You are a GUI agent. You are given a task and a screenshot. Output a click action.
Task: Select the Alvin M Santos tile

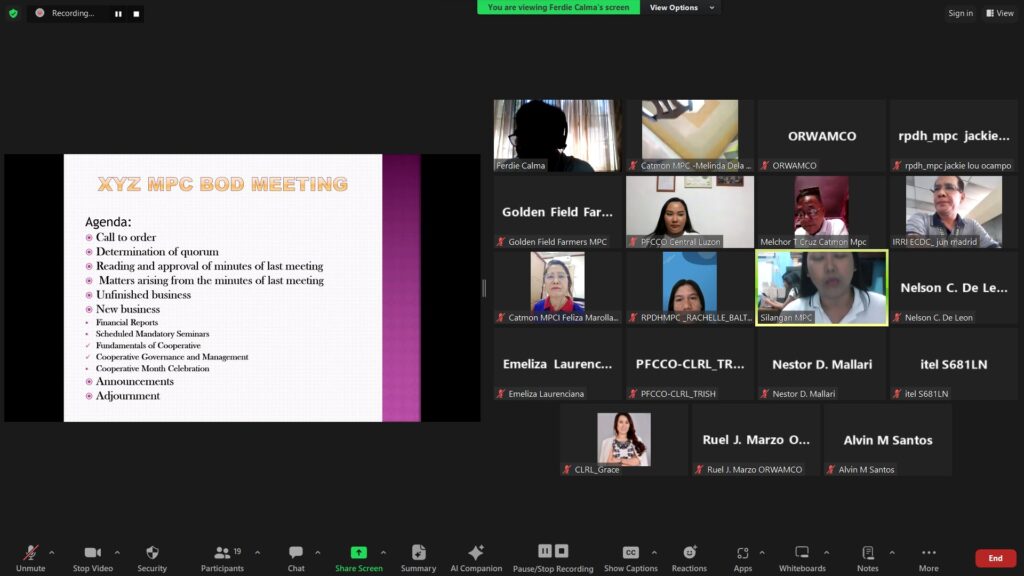point(888,440)
